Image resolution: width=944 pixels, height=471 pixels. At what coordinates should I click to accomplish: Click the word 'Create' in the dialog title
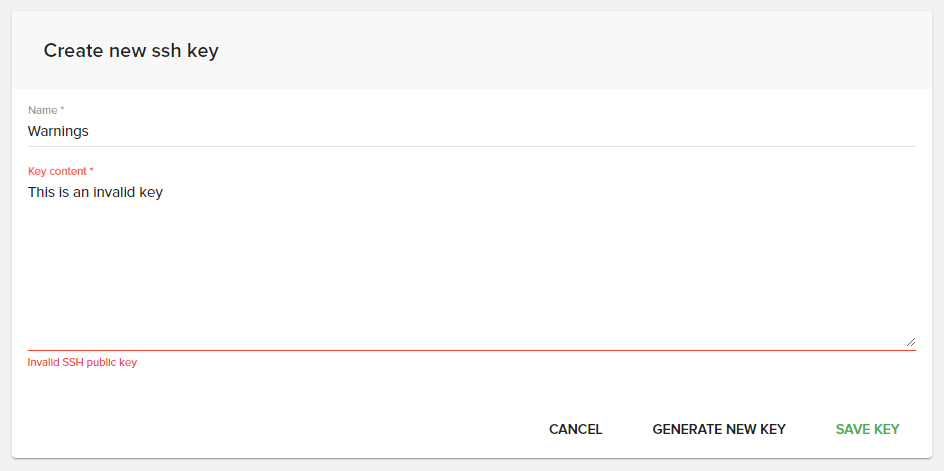(71, 50)
